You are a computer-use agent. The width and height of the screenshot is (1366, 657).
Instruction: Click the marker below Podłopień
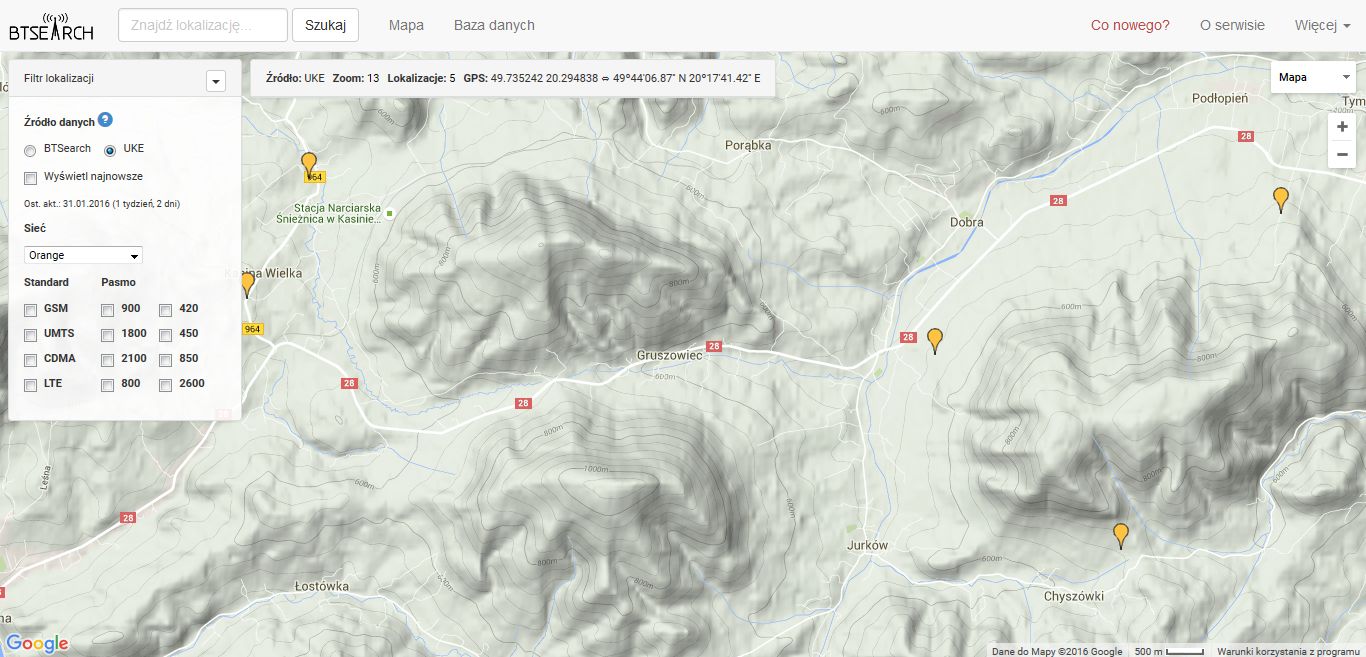pyautogui.click(x=1280, y=198)
